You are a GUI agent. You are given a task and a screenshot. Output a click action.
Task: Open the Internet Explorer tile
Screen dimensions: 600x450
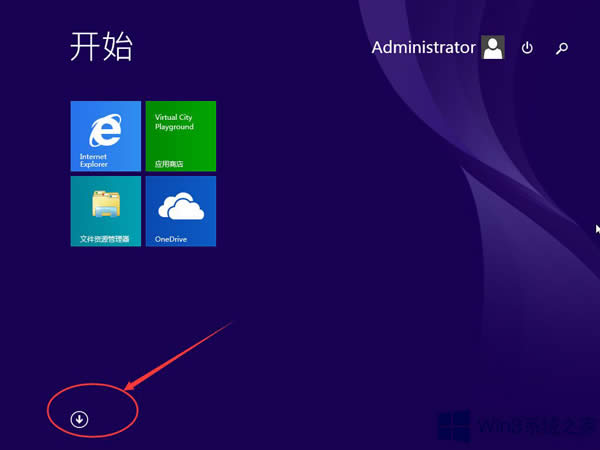coord(106,136)
